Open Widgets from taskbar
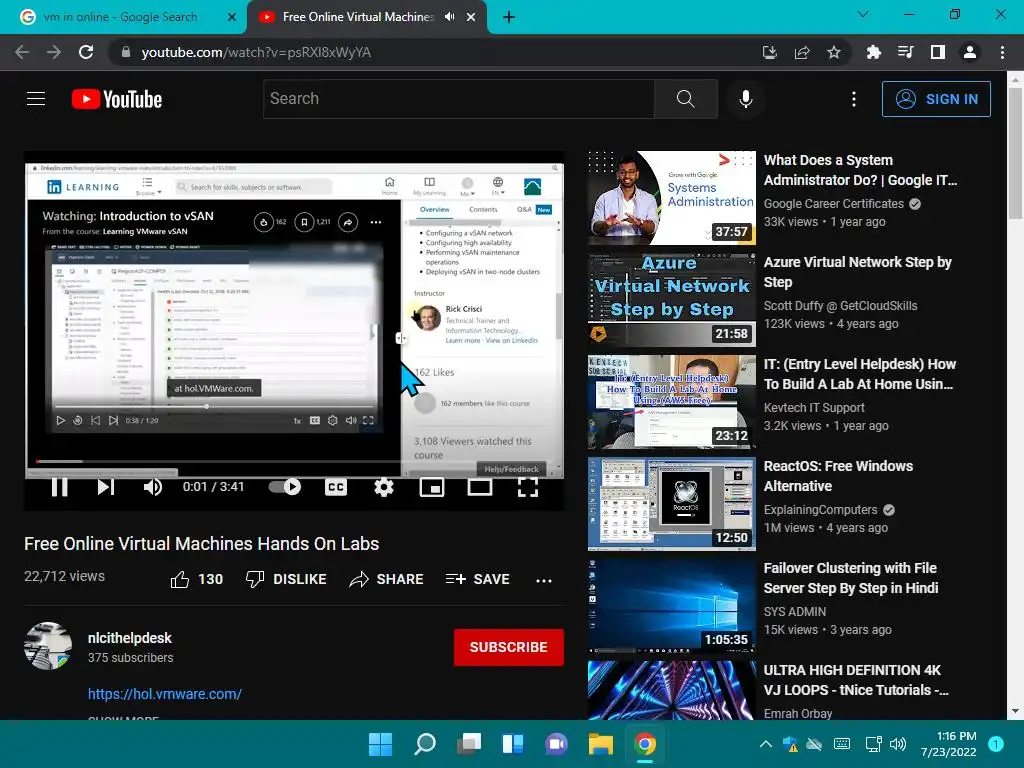 [513, 744]
